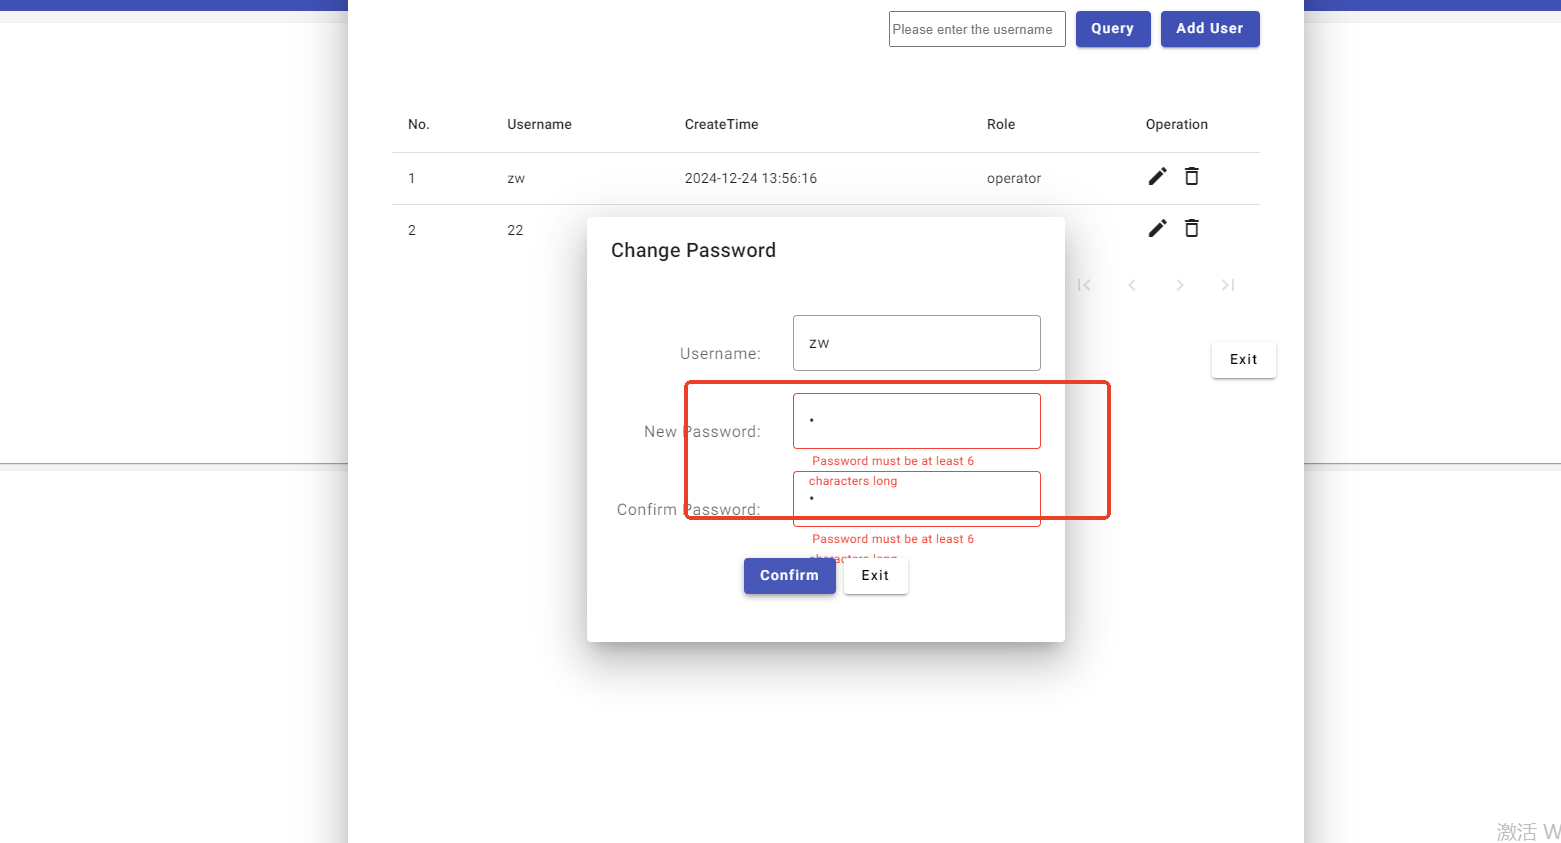Click the Operation column header
Image resolution: width=1561 pixels, height=843 pixels.
[x=1177, y=125]
